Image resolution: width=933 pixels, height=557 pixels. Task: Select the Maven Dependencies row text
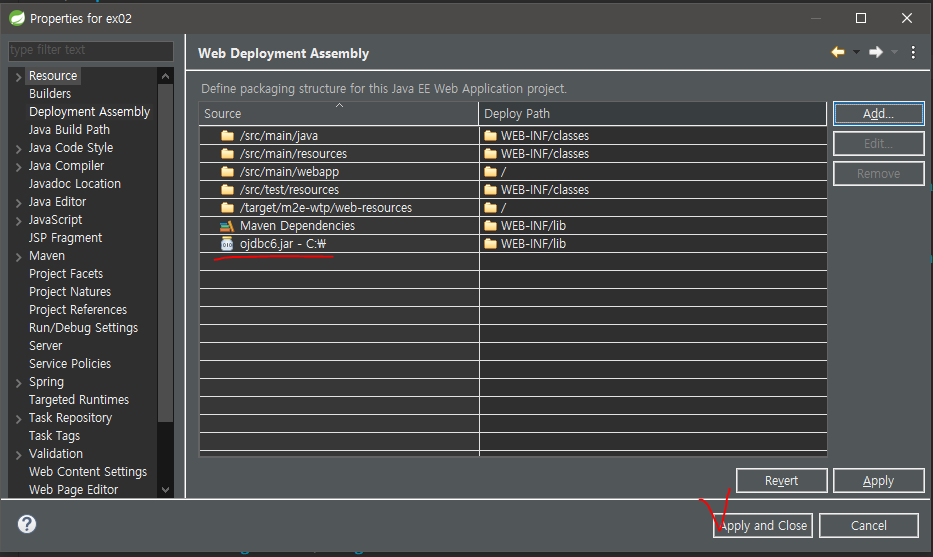[x=297, y=226]
